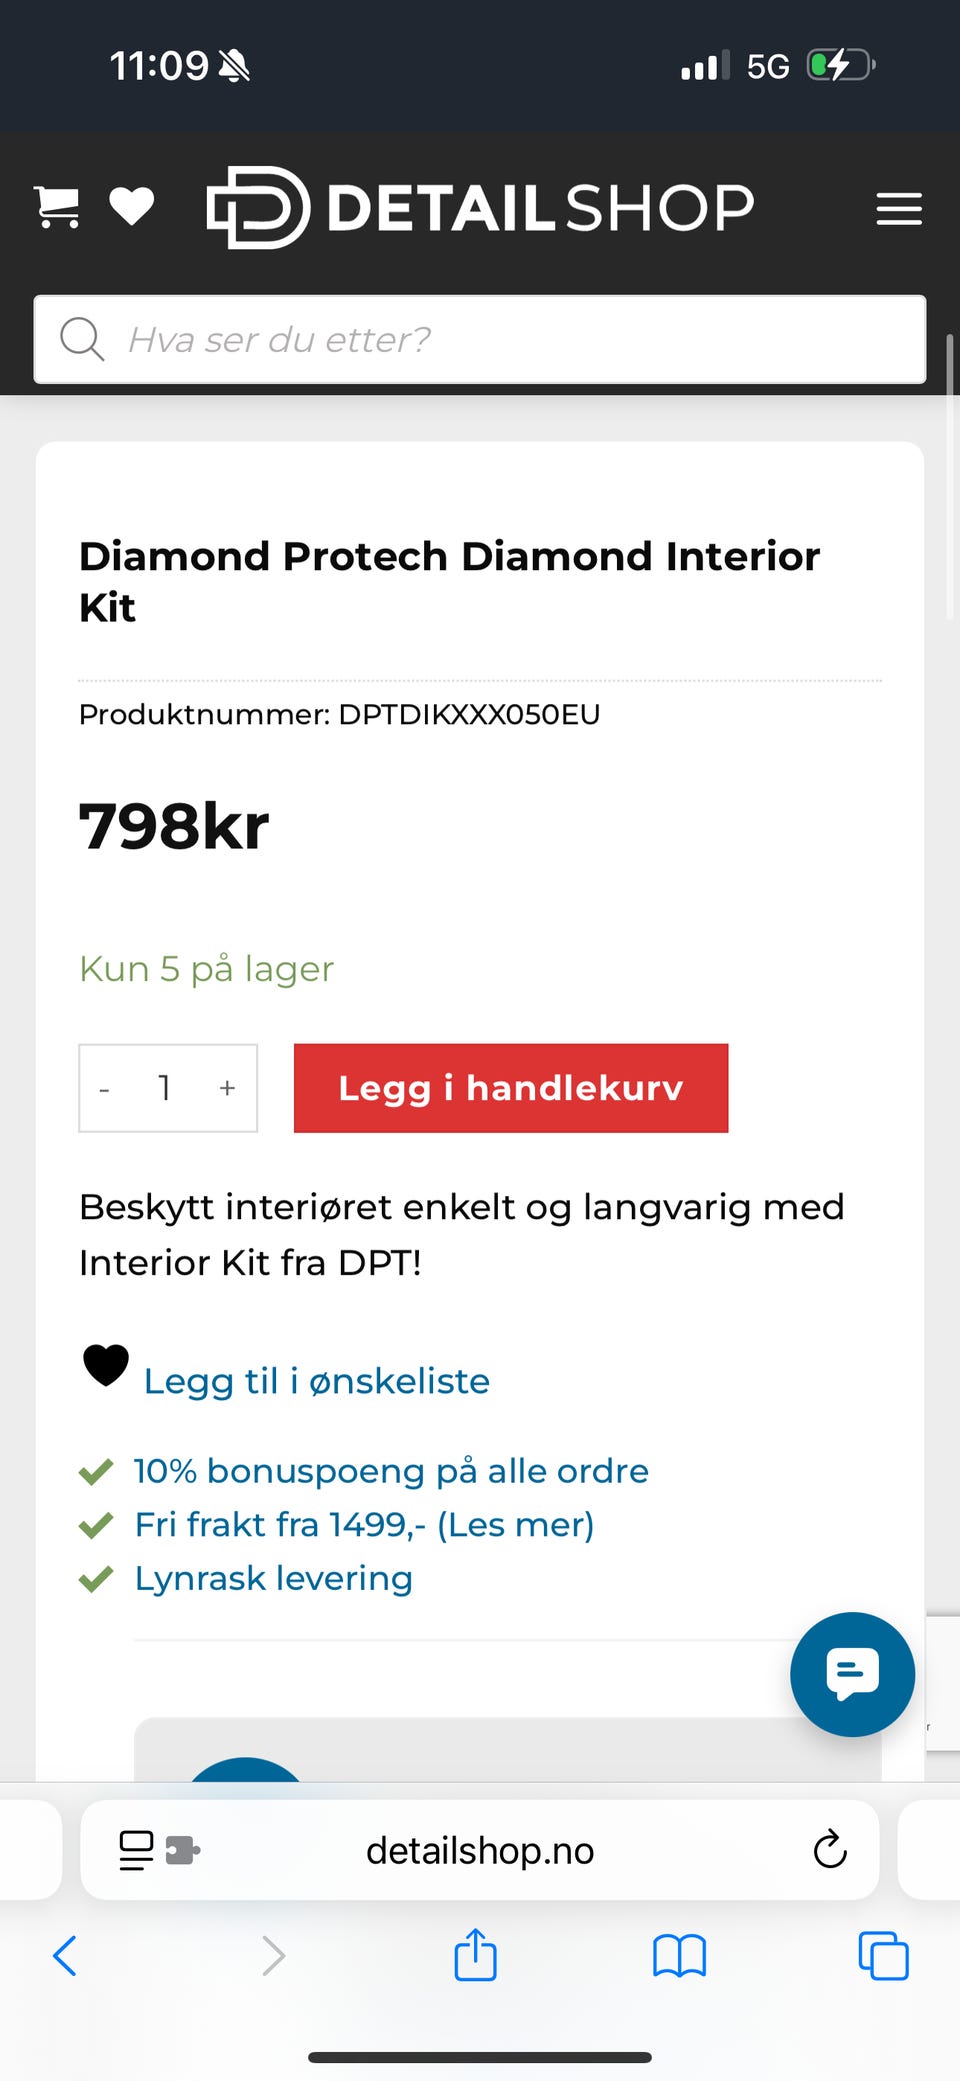Click the 'Legg til i ønskeliste' link
This screenshot has height=2081, width=960.
[x=317, y=1381]
